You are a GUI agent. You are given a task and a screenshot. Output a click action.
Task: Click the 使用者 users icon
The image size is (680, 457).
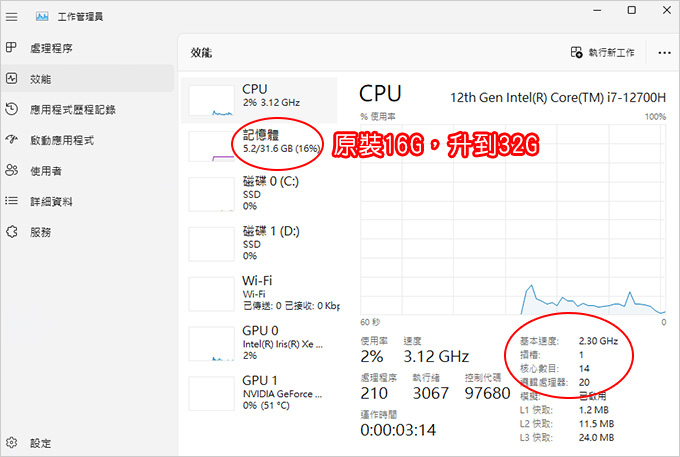point(11,170)
